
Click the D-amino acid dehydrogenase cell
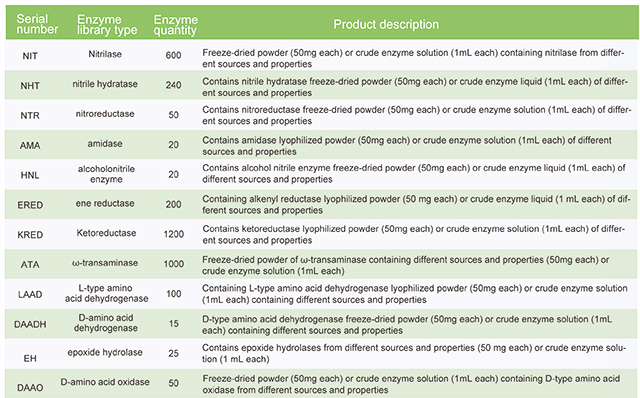[x=106, y=323]
